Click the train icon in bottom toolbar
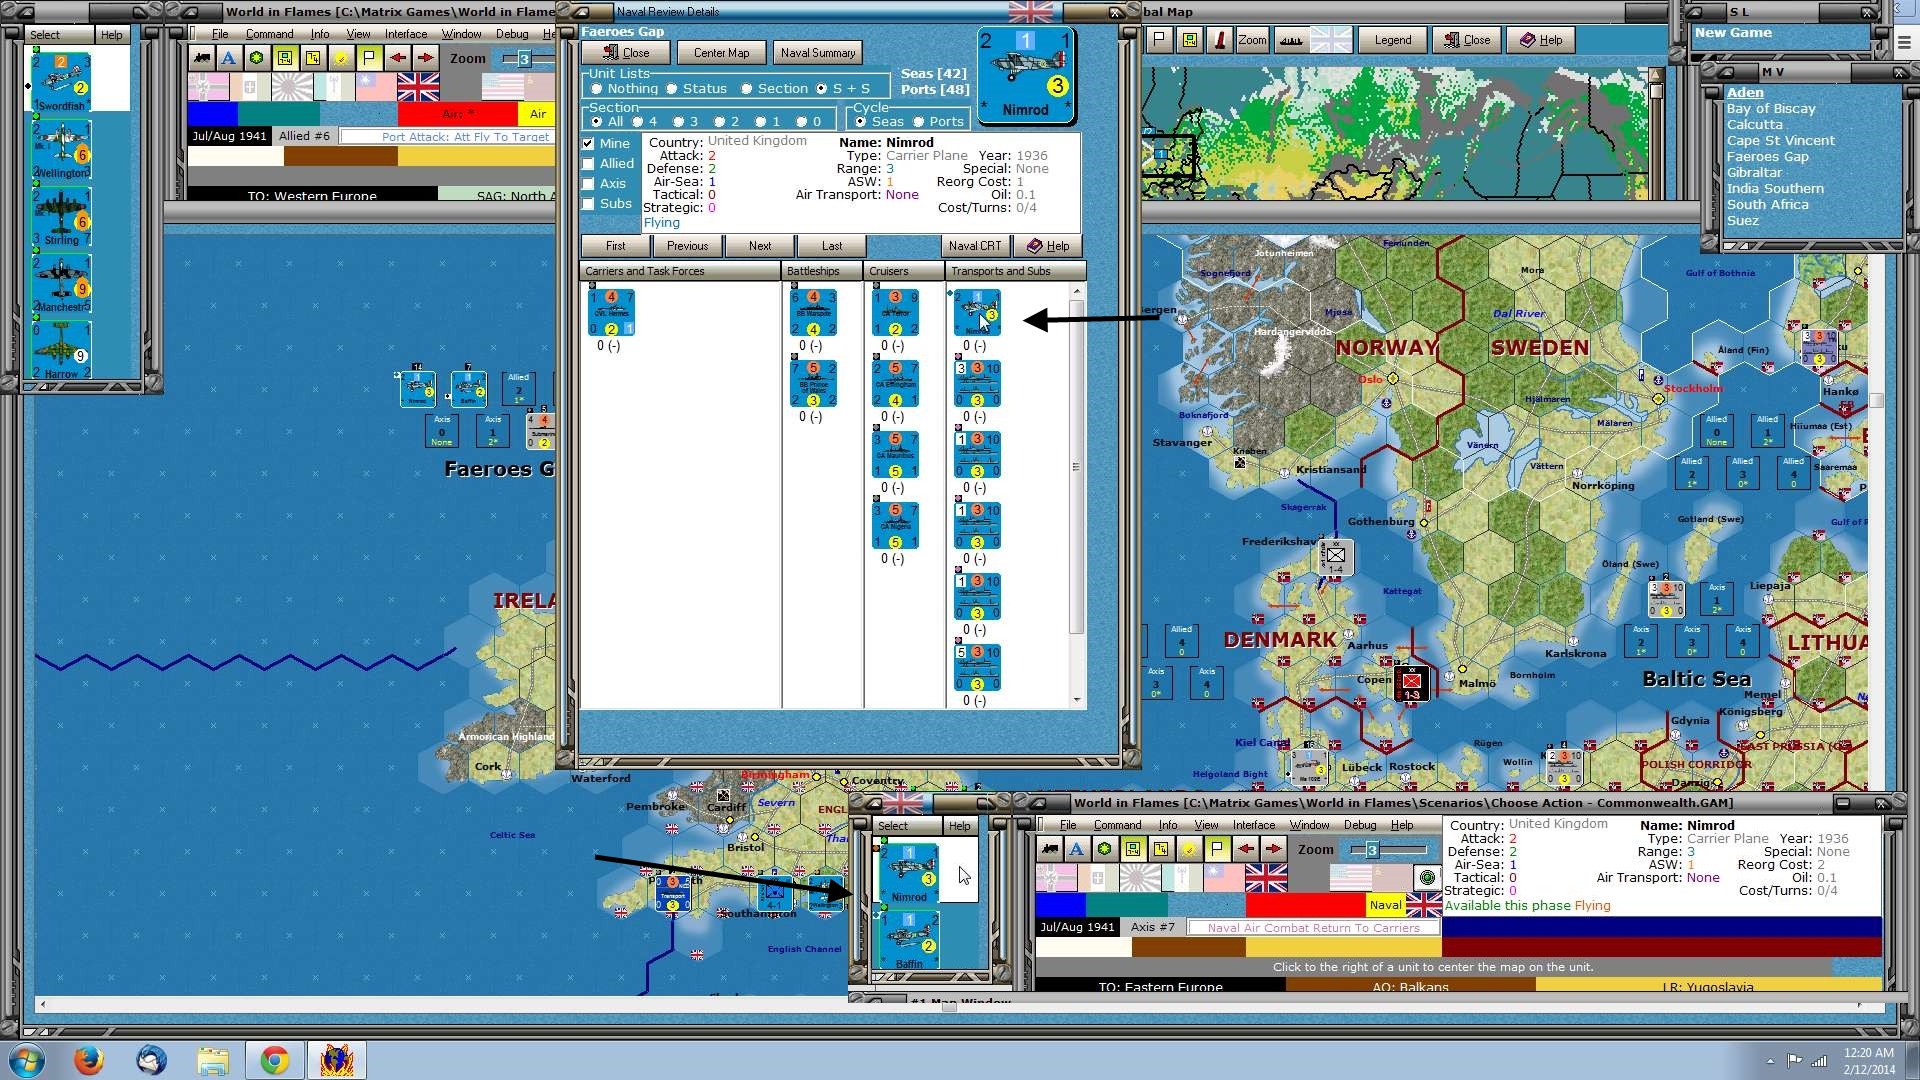 1049,849
